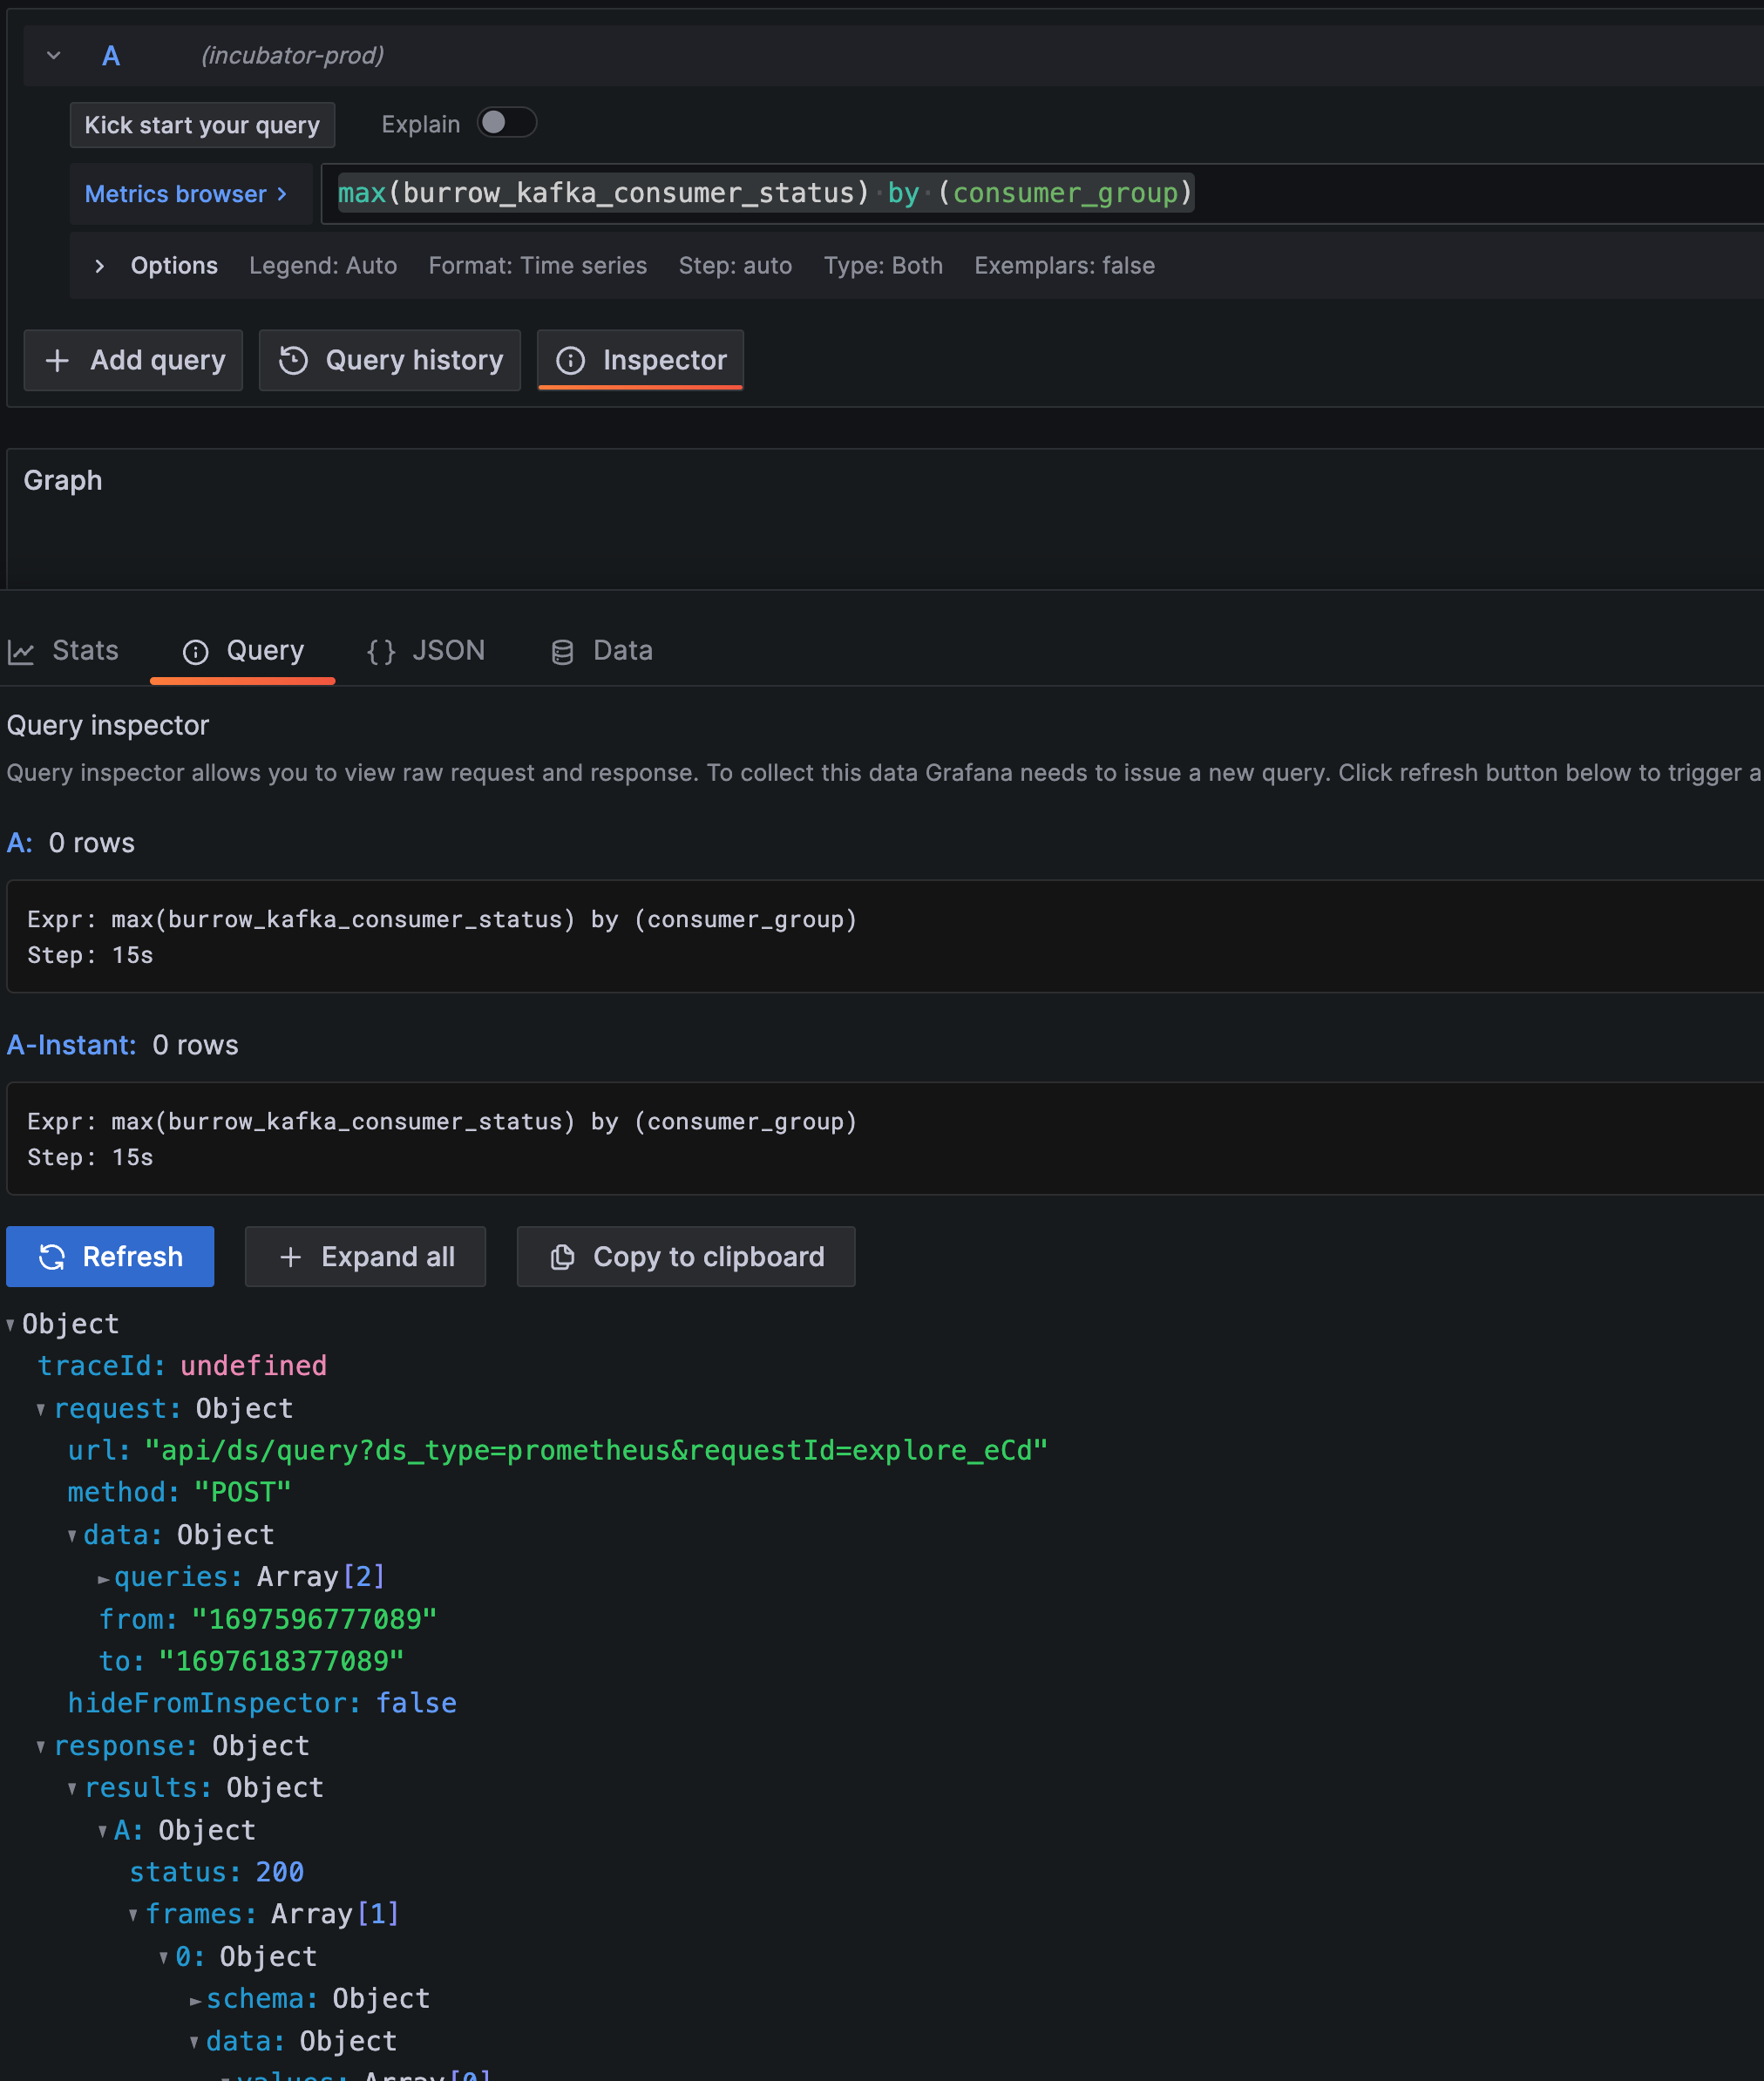Click the PromQL query expression field

(765, 193)
